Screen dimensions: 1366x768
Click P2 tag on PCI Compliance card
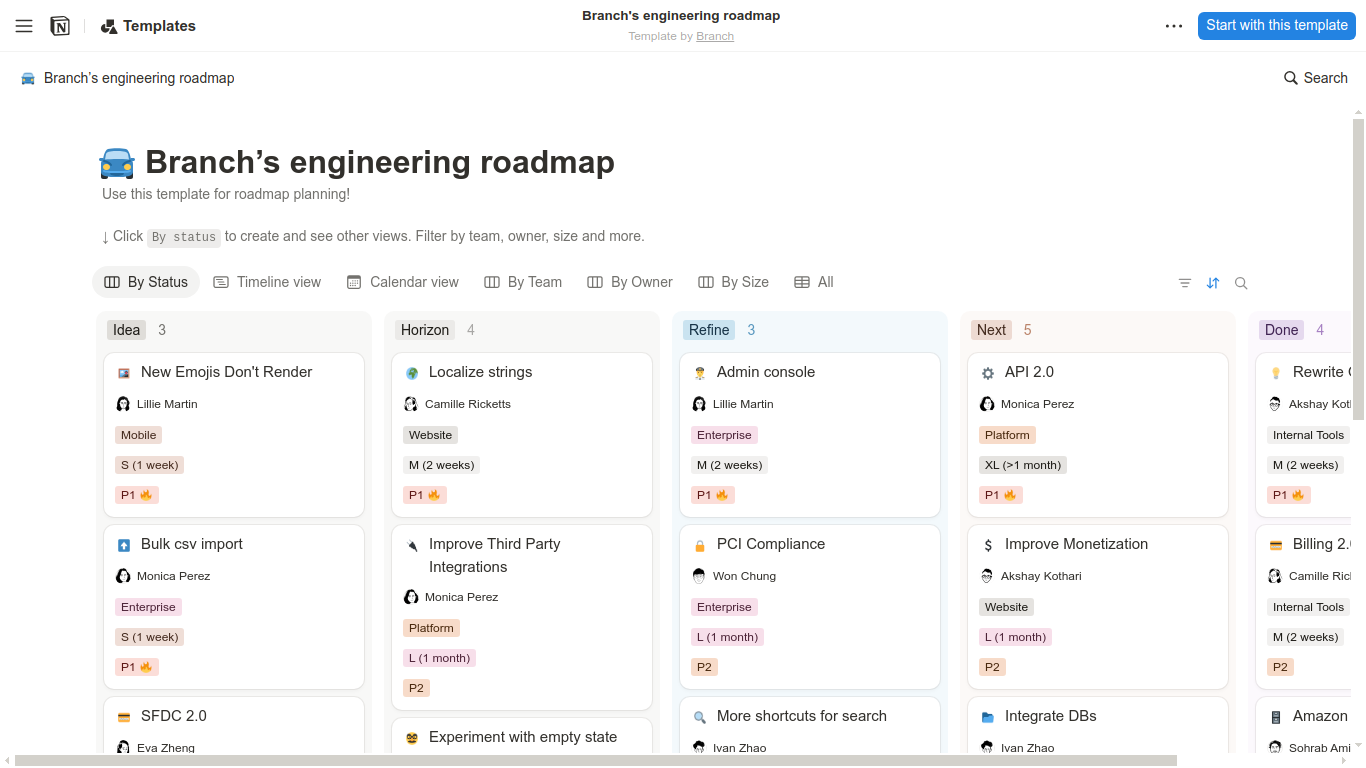point(704,667)
